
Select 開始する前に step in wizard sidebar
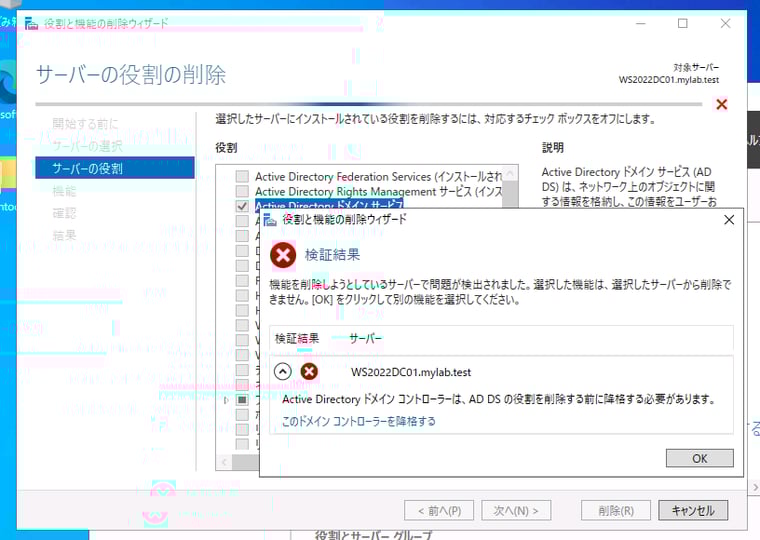pos(85,124)
